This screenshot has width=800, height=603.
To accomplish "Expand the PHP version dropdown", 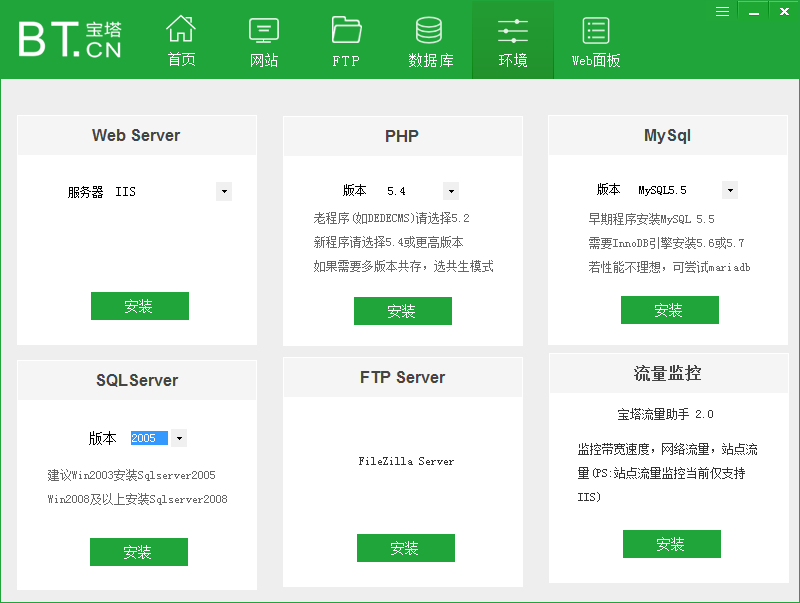I will (451, 191).
